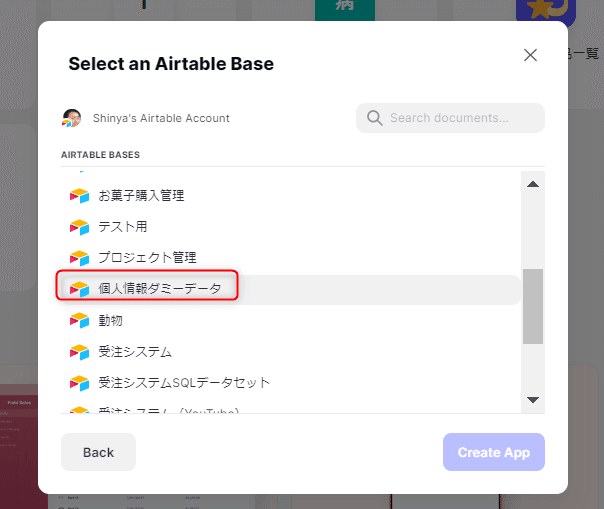The height and width of the screenshot is (509, 604).
Task: Select the 個人情報ダミーデータ base
Action: (290, 289)
